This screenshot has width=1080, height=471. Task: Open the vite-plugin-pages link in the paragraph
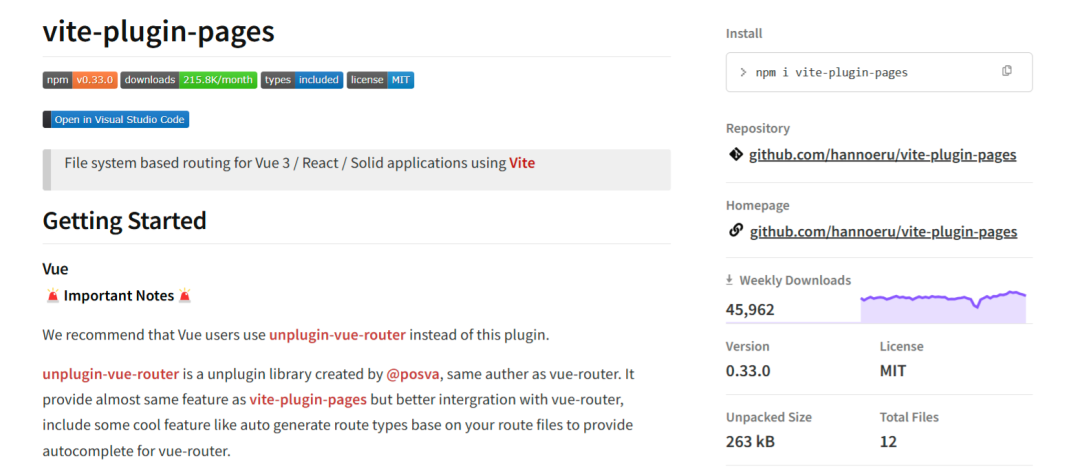pos(308,399)
